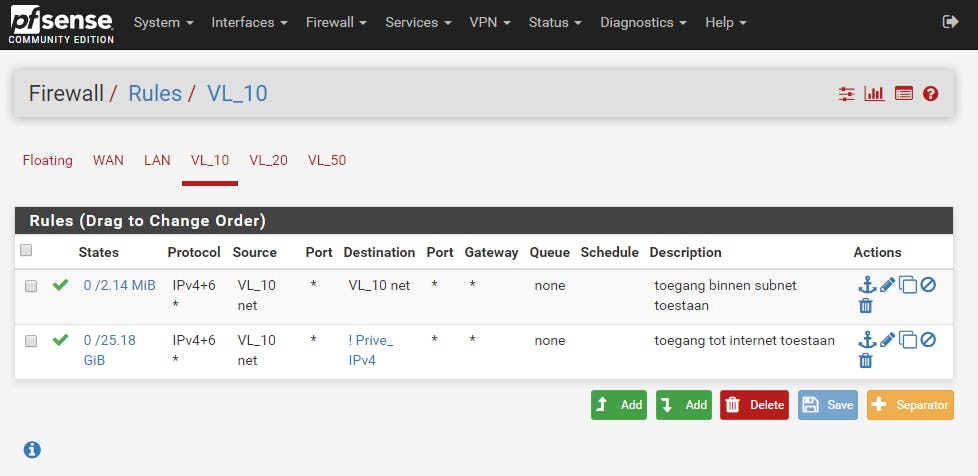
Task: Switch to the WAN tab
Action: pos(108,160)
